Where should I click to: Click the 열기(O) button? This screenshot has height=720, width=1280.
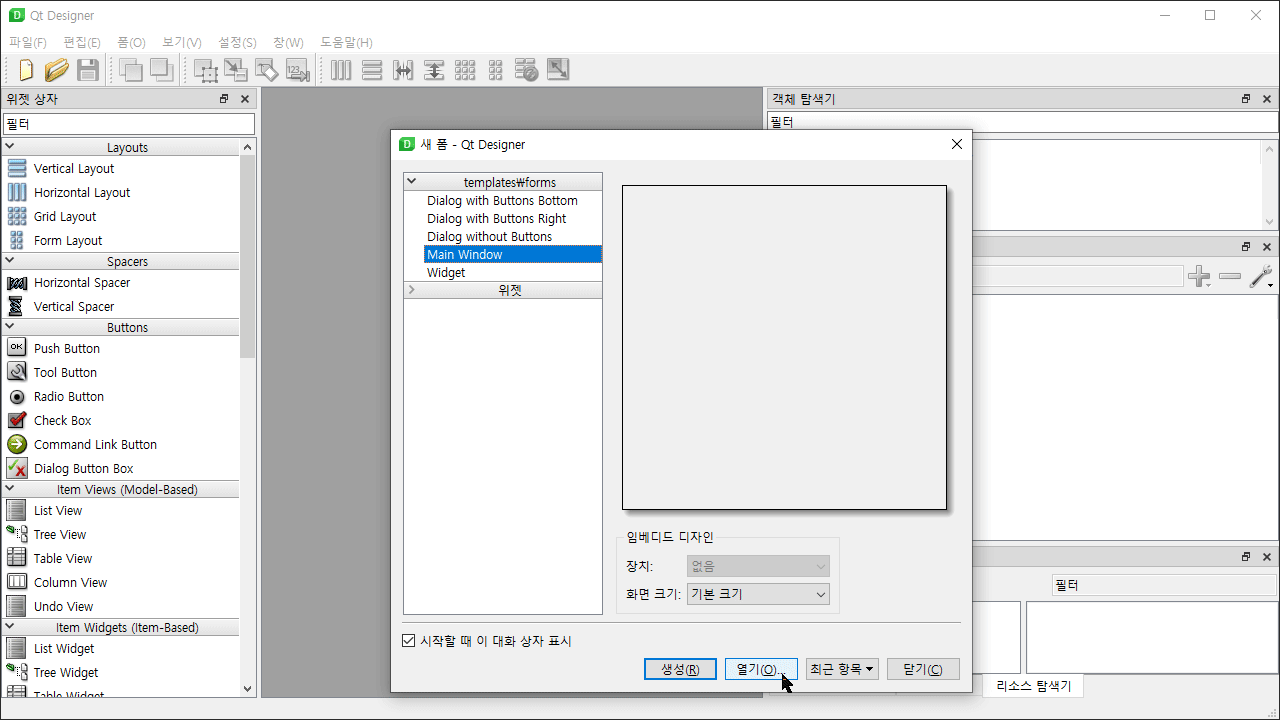pyautogui.click(x=761, y=669)
